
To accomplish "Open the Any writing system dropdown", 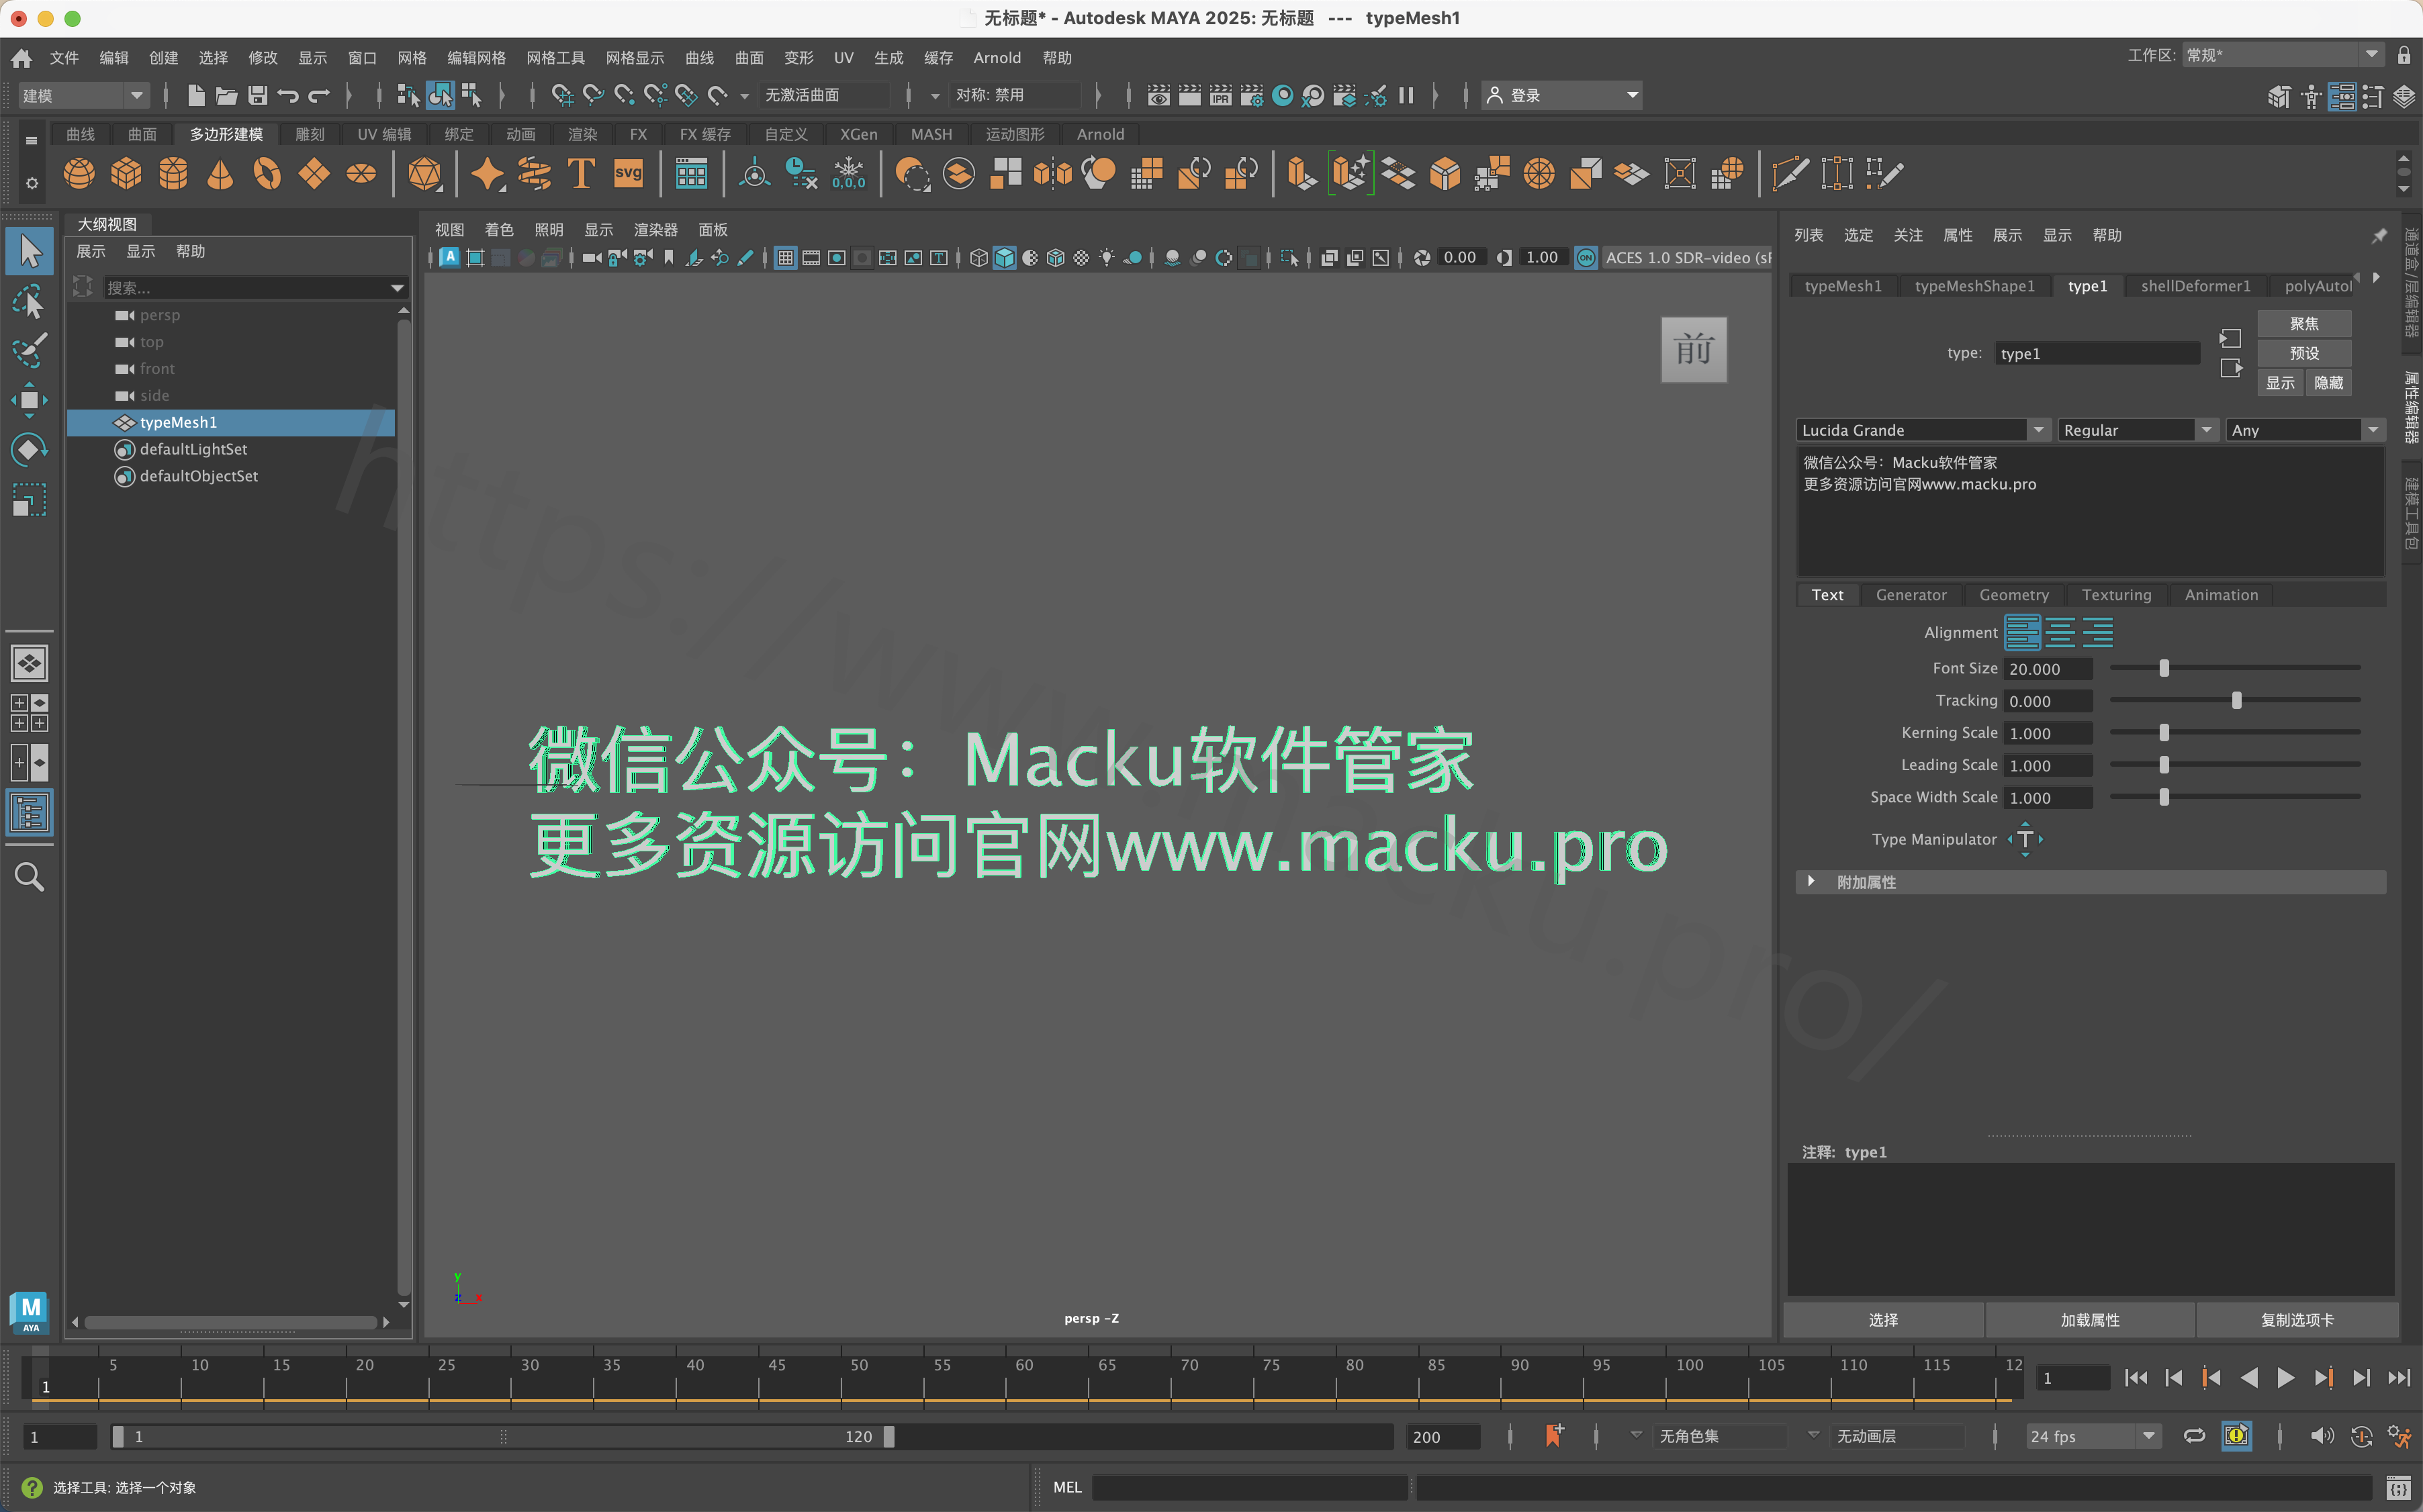I will click(x=2305, y=430).
